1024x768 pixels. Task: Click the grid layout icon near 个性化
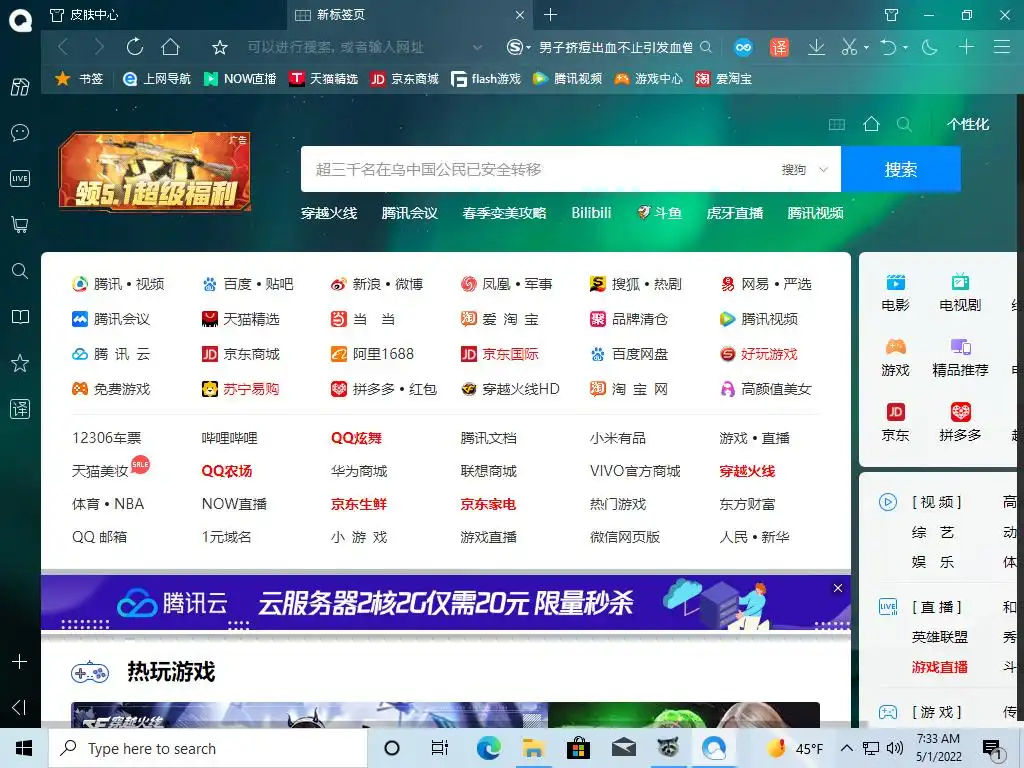point(837,124)
